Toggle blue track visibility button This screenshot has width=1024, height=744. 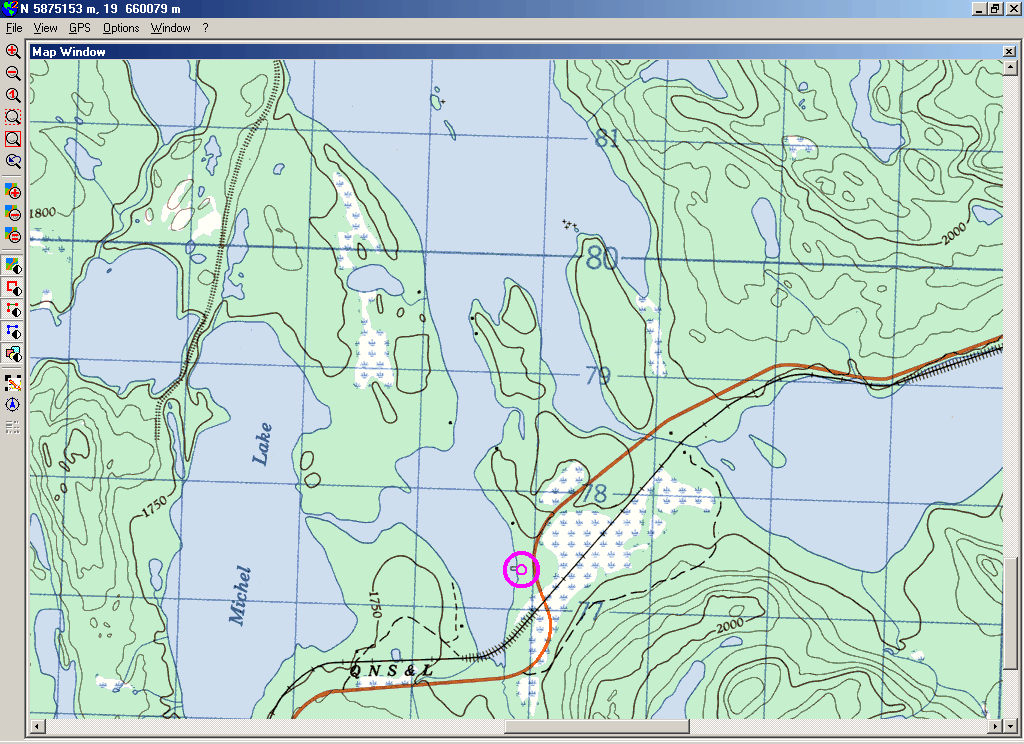pos(13,332)
